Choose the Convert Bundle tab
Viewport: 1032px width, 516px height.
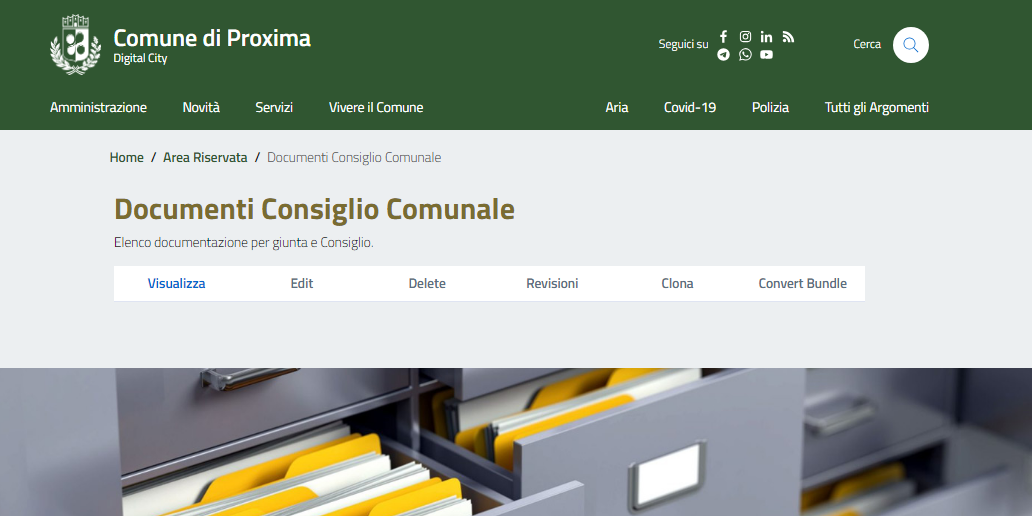802,284
